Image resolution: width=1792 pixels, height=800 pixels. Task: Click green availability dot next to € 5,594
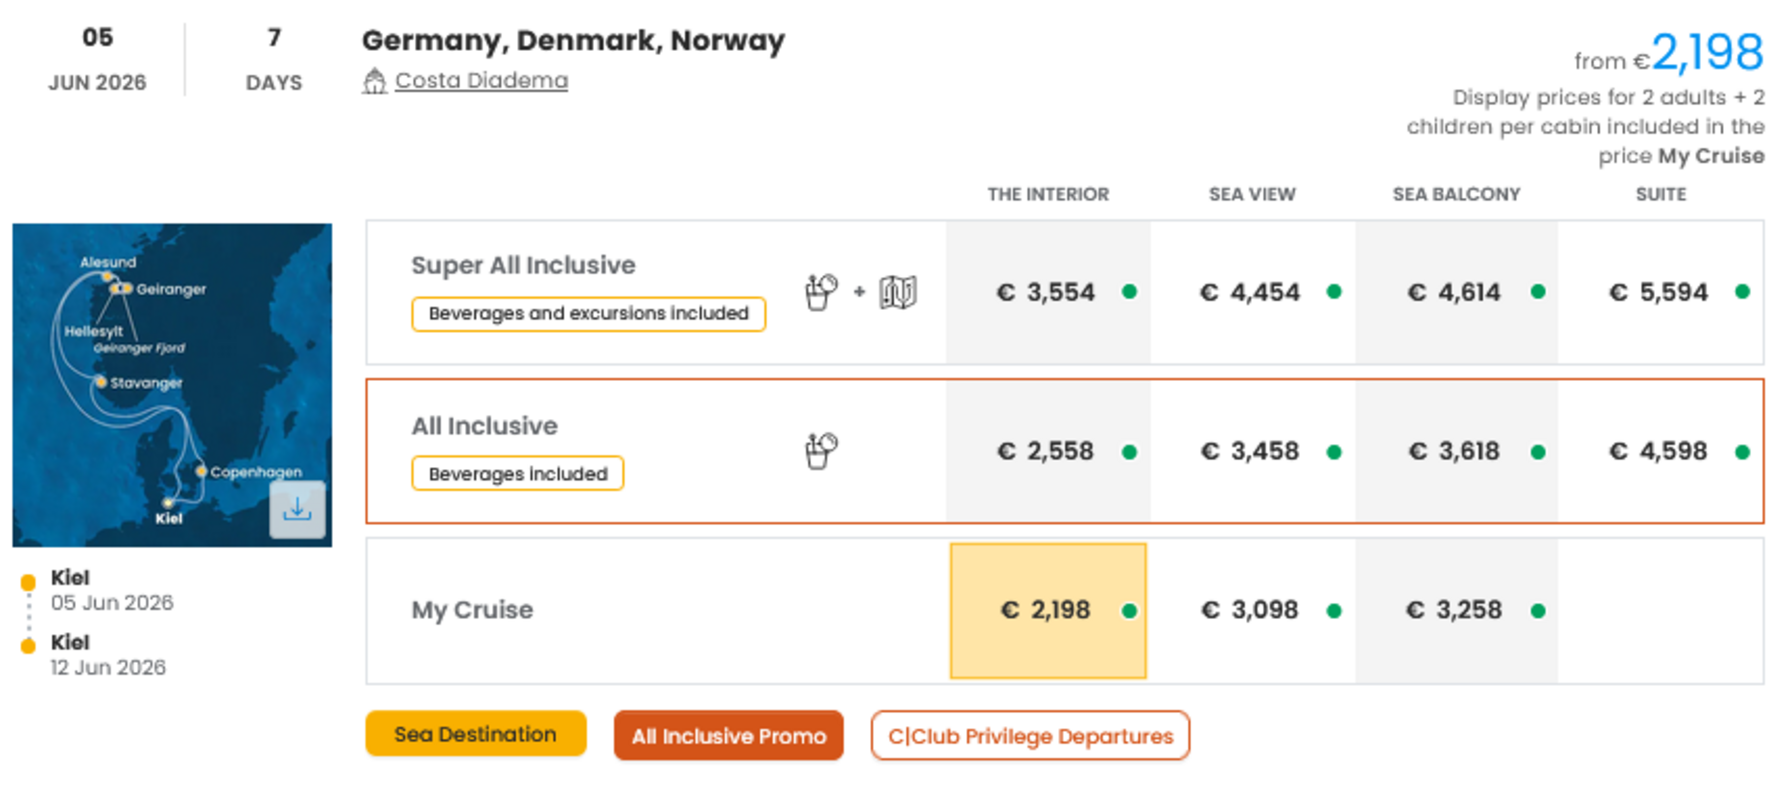pos(1742,292)
